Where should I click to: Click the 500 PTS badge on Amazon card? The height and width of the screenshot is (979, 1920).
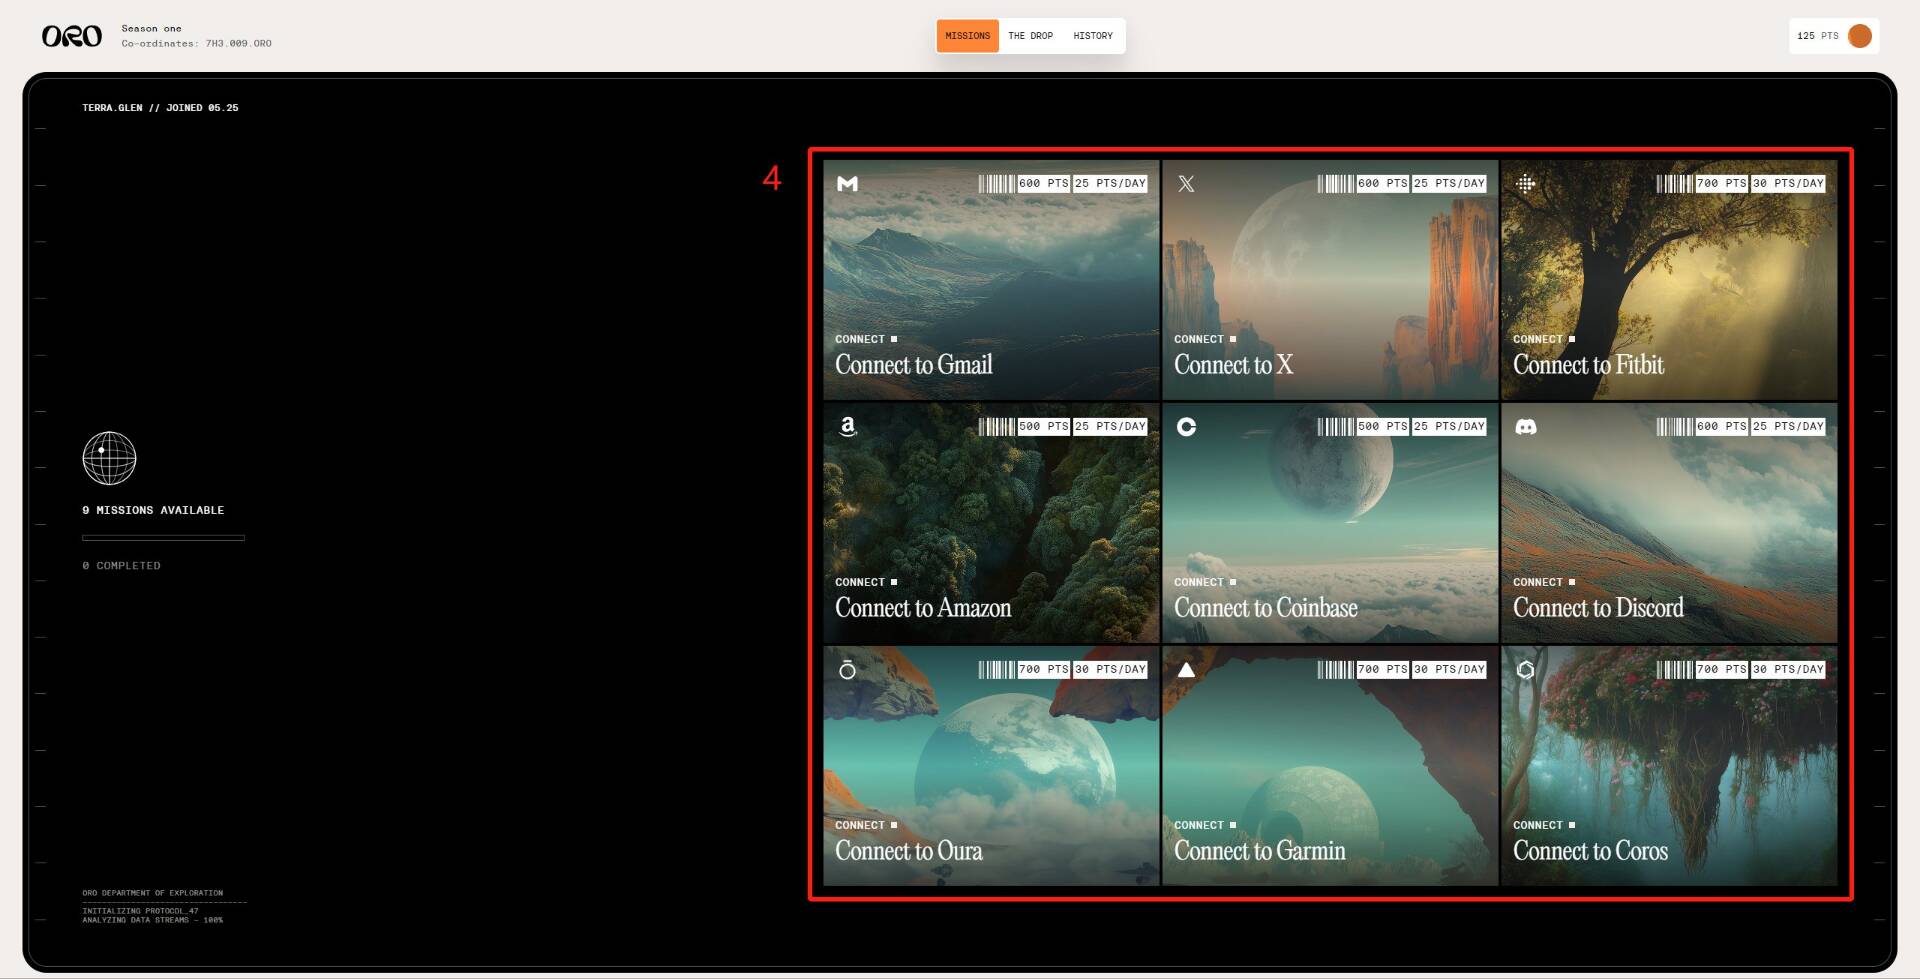point(1043,427)
